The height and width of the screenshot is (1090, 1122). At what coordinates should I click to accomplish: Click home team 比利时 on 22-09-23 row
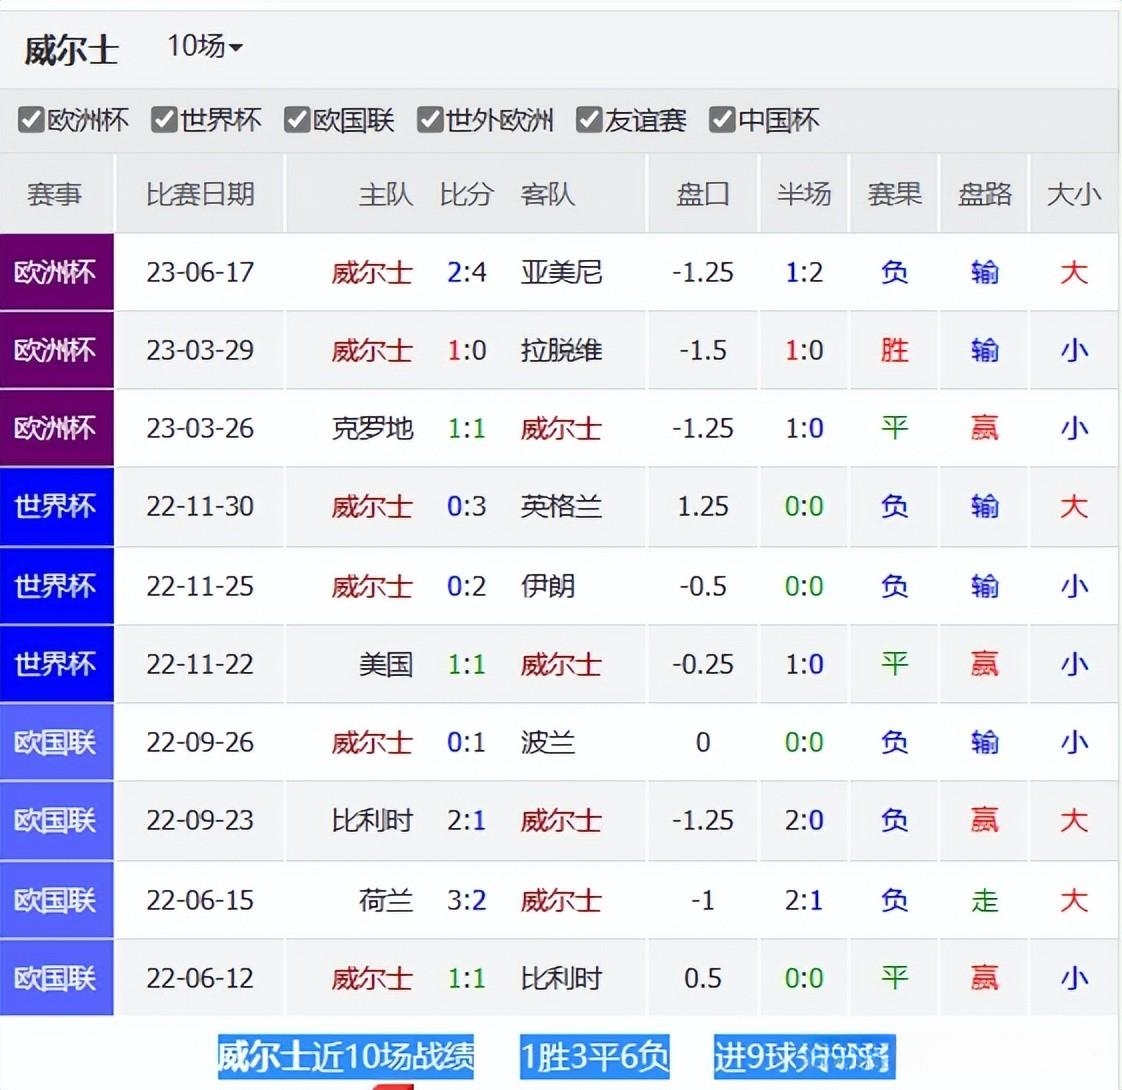point(372,819)
